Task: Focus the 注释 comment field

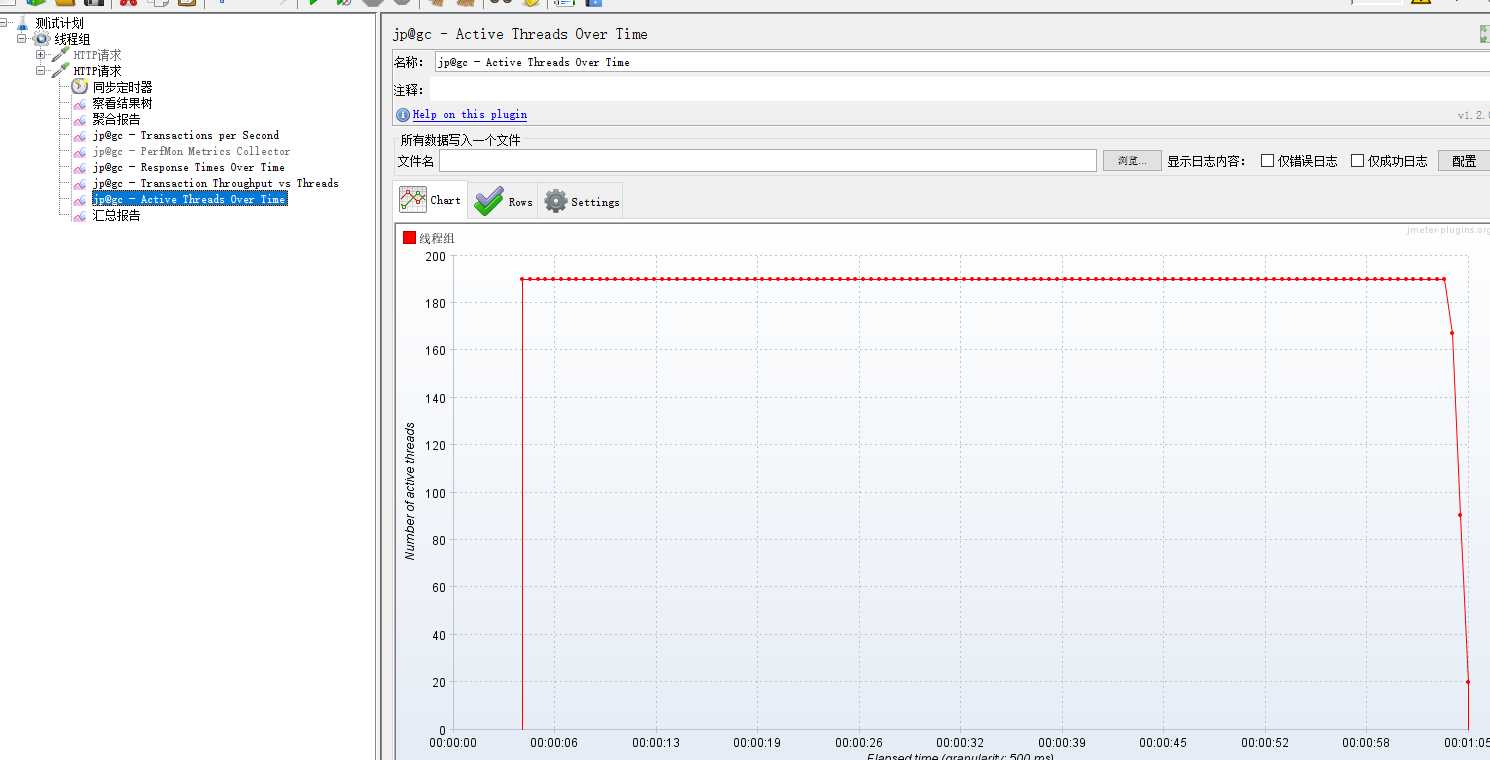Action: click(x=960, y=90)
